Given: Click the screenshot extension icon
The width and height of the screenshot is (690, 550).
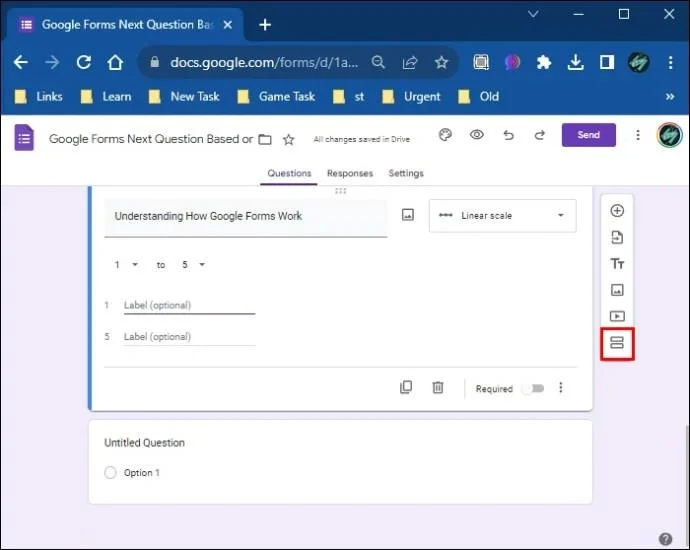Looking at the screenshot, I should pyautogui.click(x=481, y=62).
